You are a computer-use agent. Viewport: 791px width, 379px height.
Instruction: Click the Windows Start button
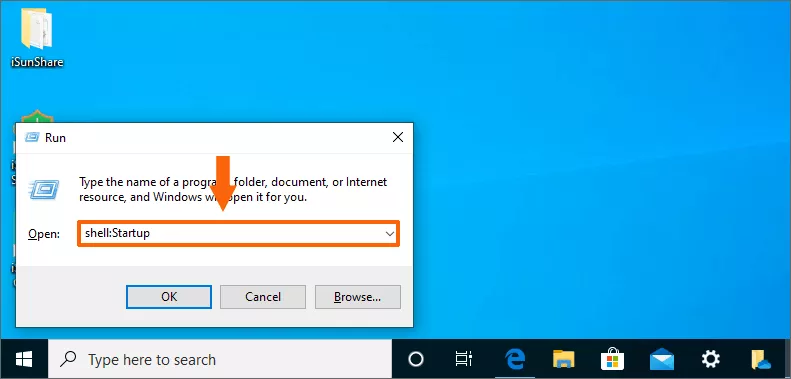point(24,359)
